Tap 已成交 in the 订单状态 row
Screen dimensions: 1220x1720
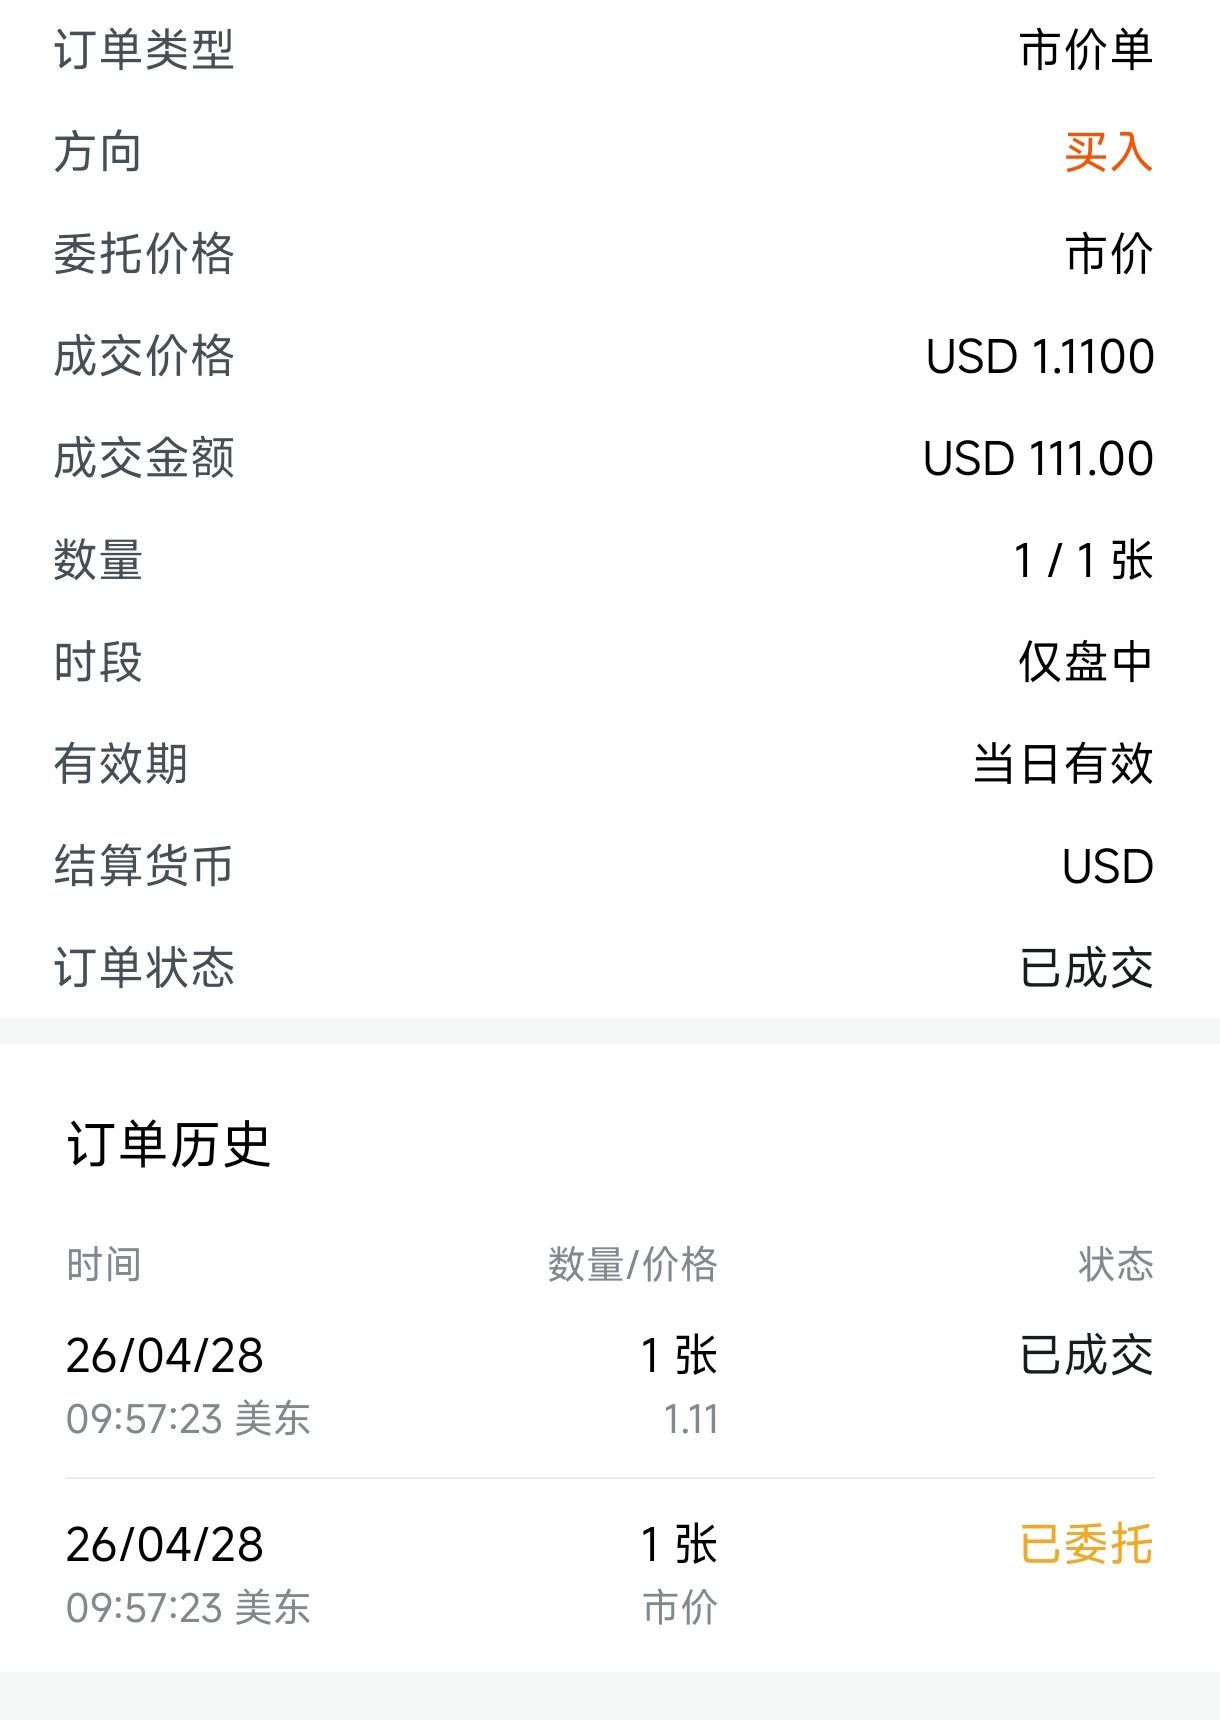(x=1086, y=968)
